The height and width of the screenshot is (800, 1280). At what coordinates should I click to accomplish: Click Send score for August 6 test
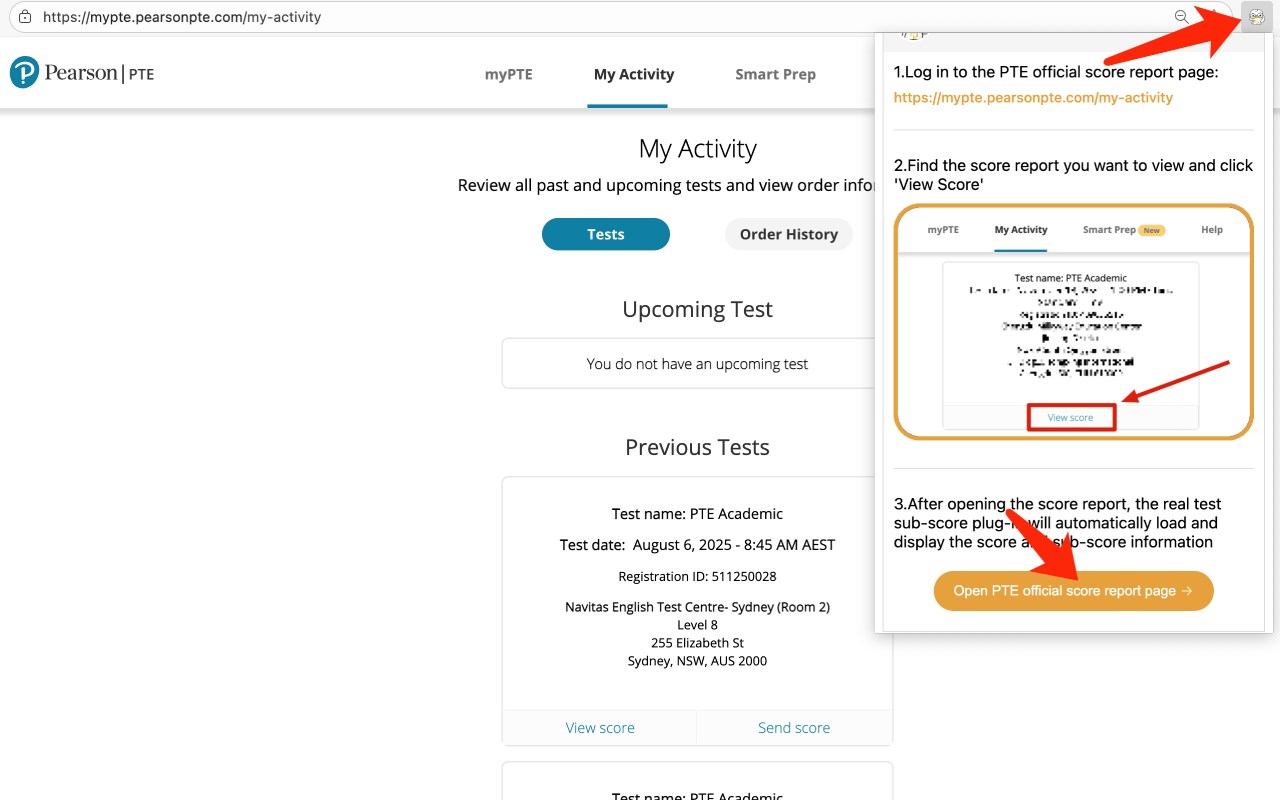(794, 728)
